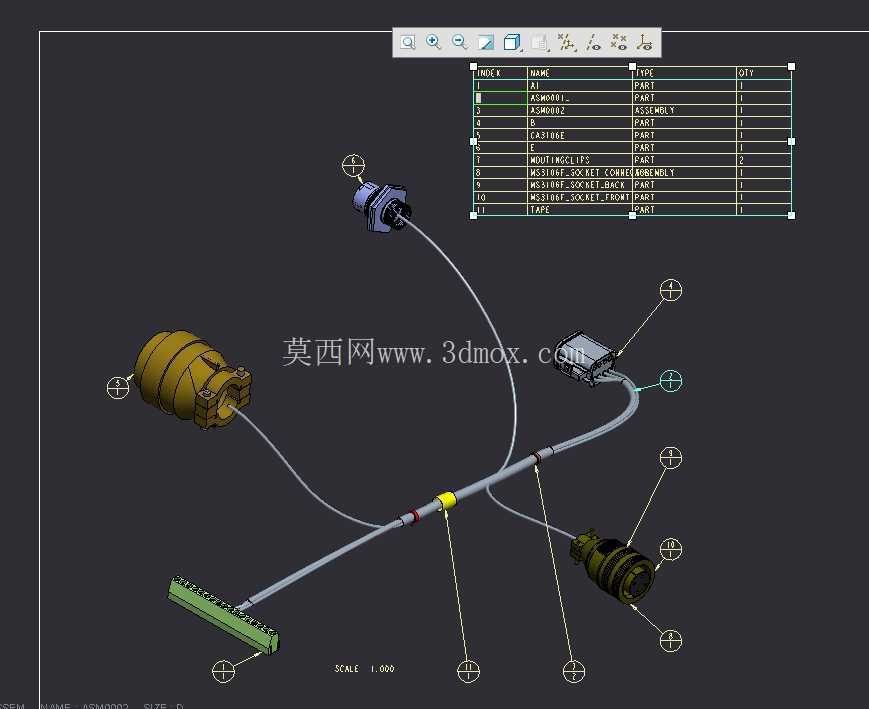Toggle axis display visibility

pyautogui.click(x=594, y=42)
